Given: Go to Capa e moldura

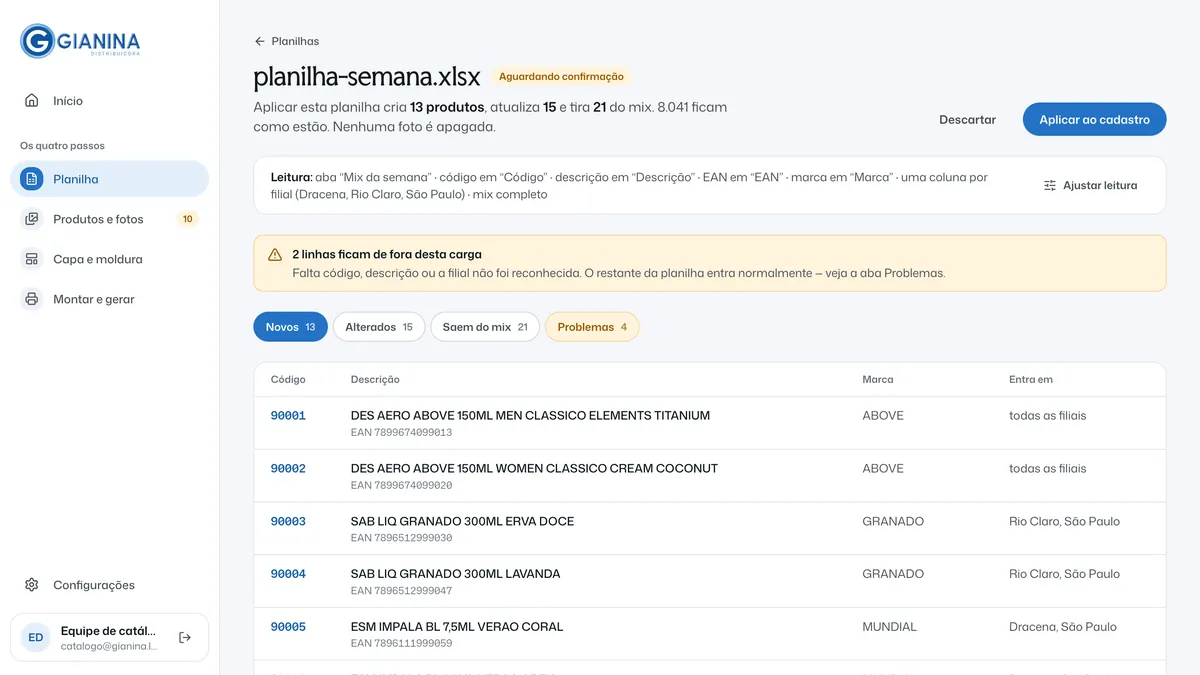Looking at the screenshot, I should [109, 259].
